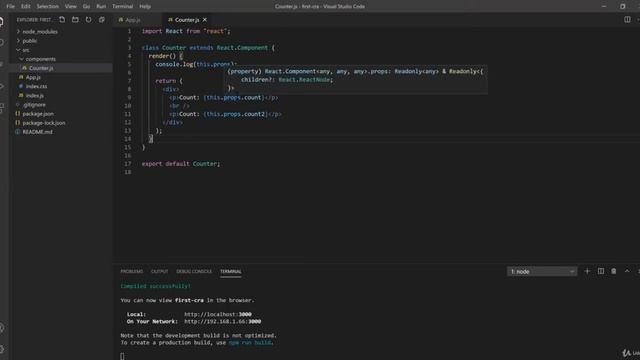Switch to the Problems panel tab
Viewport: 640px width, 360px height.
[131, 271]
